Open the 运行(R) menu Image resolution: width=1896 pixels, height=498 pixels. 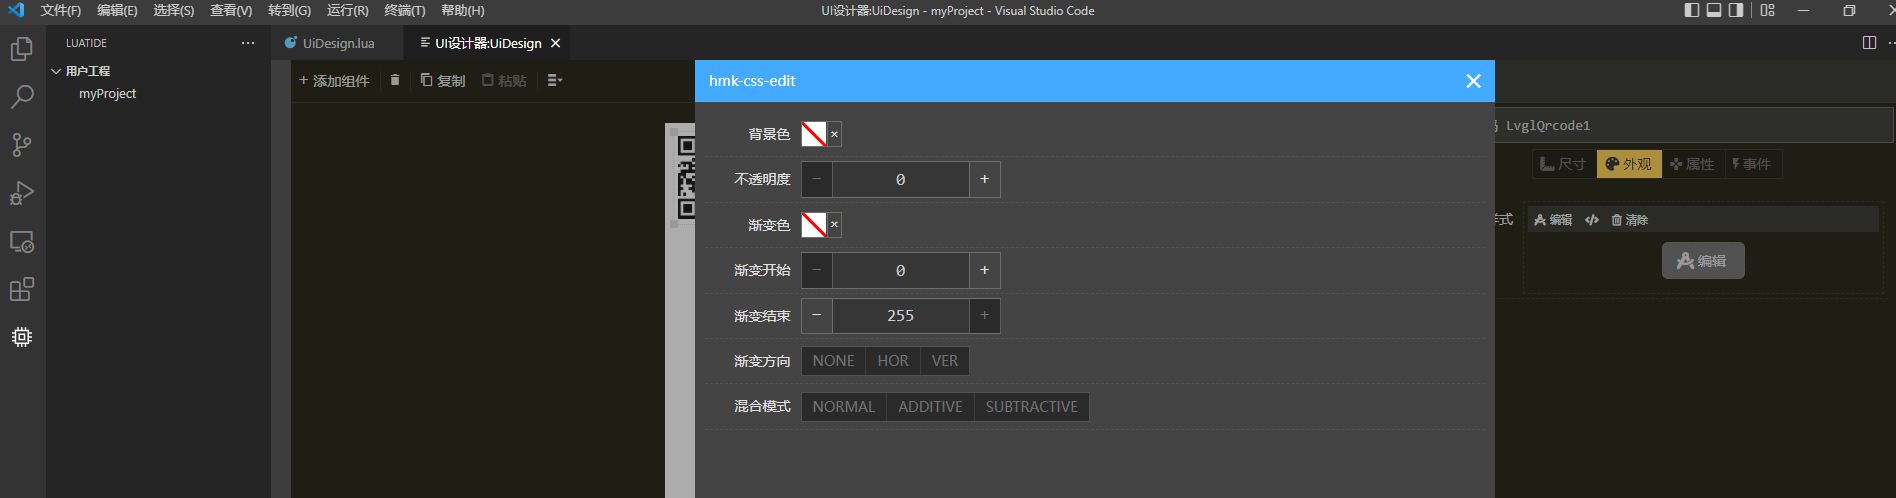pyautogui.click(x=348, y=10)
